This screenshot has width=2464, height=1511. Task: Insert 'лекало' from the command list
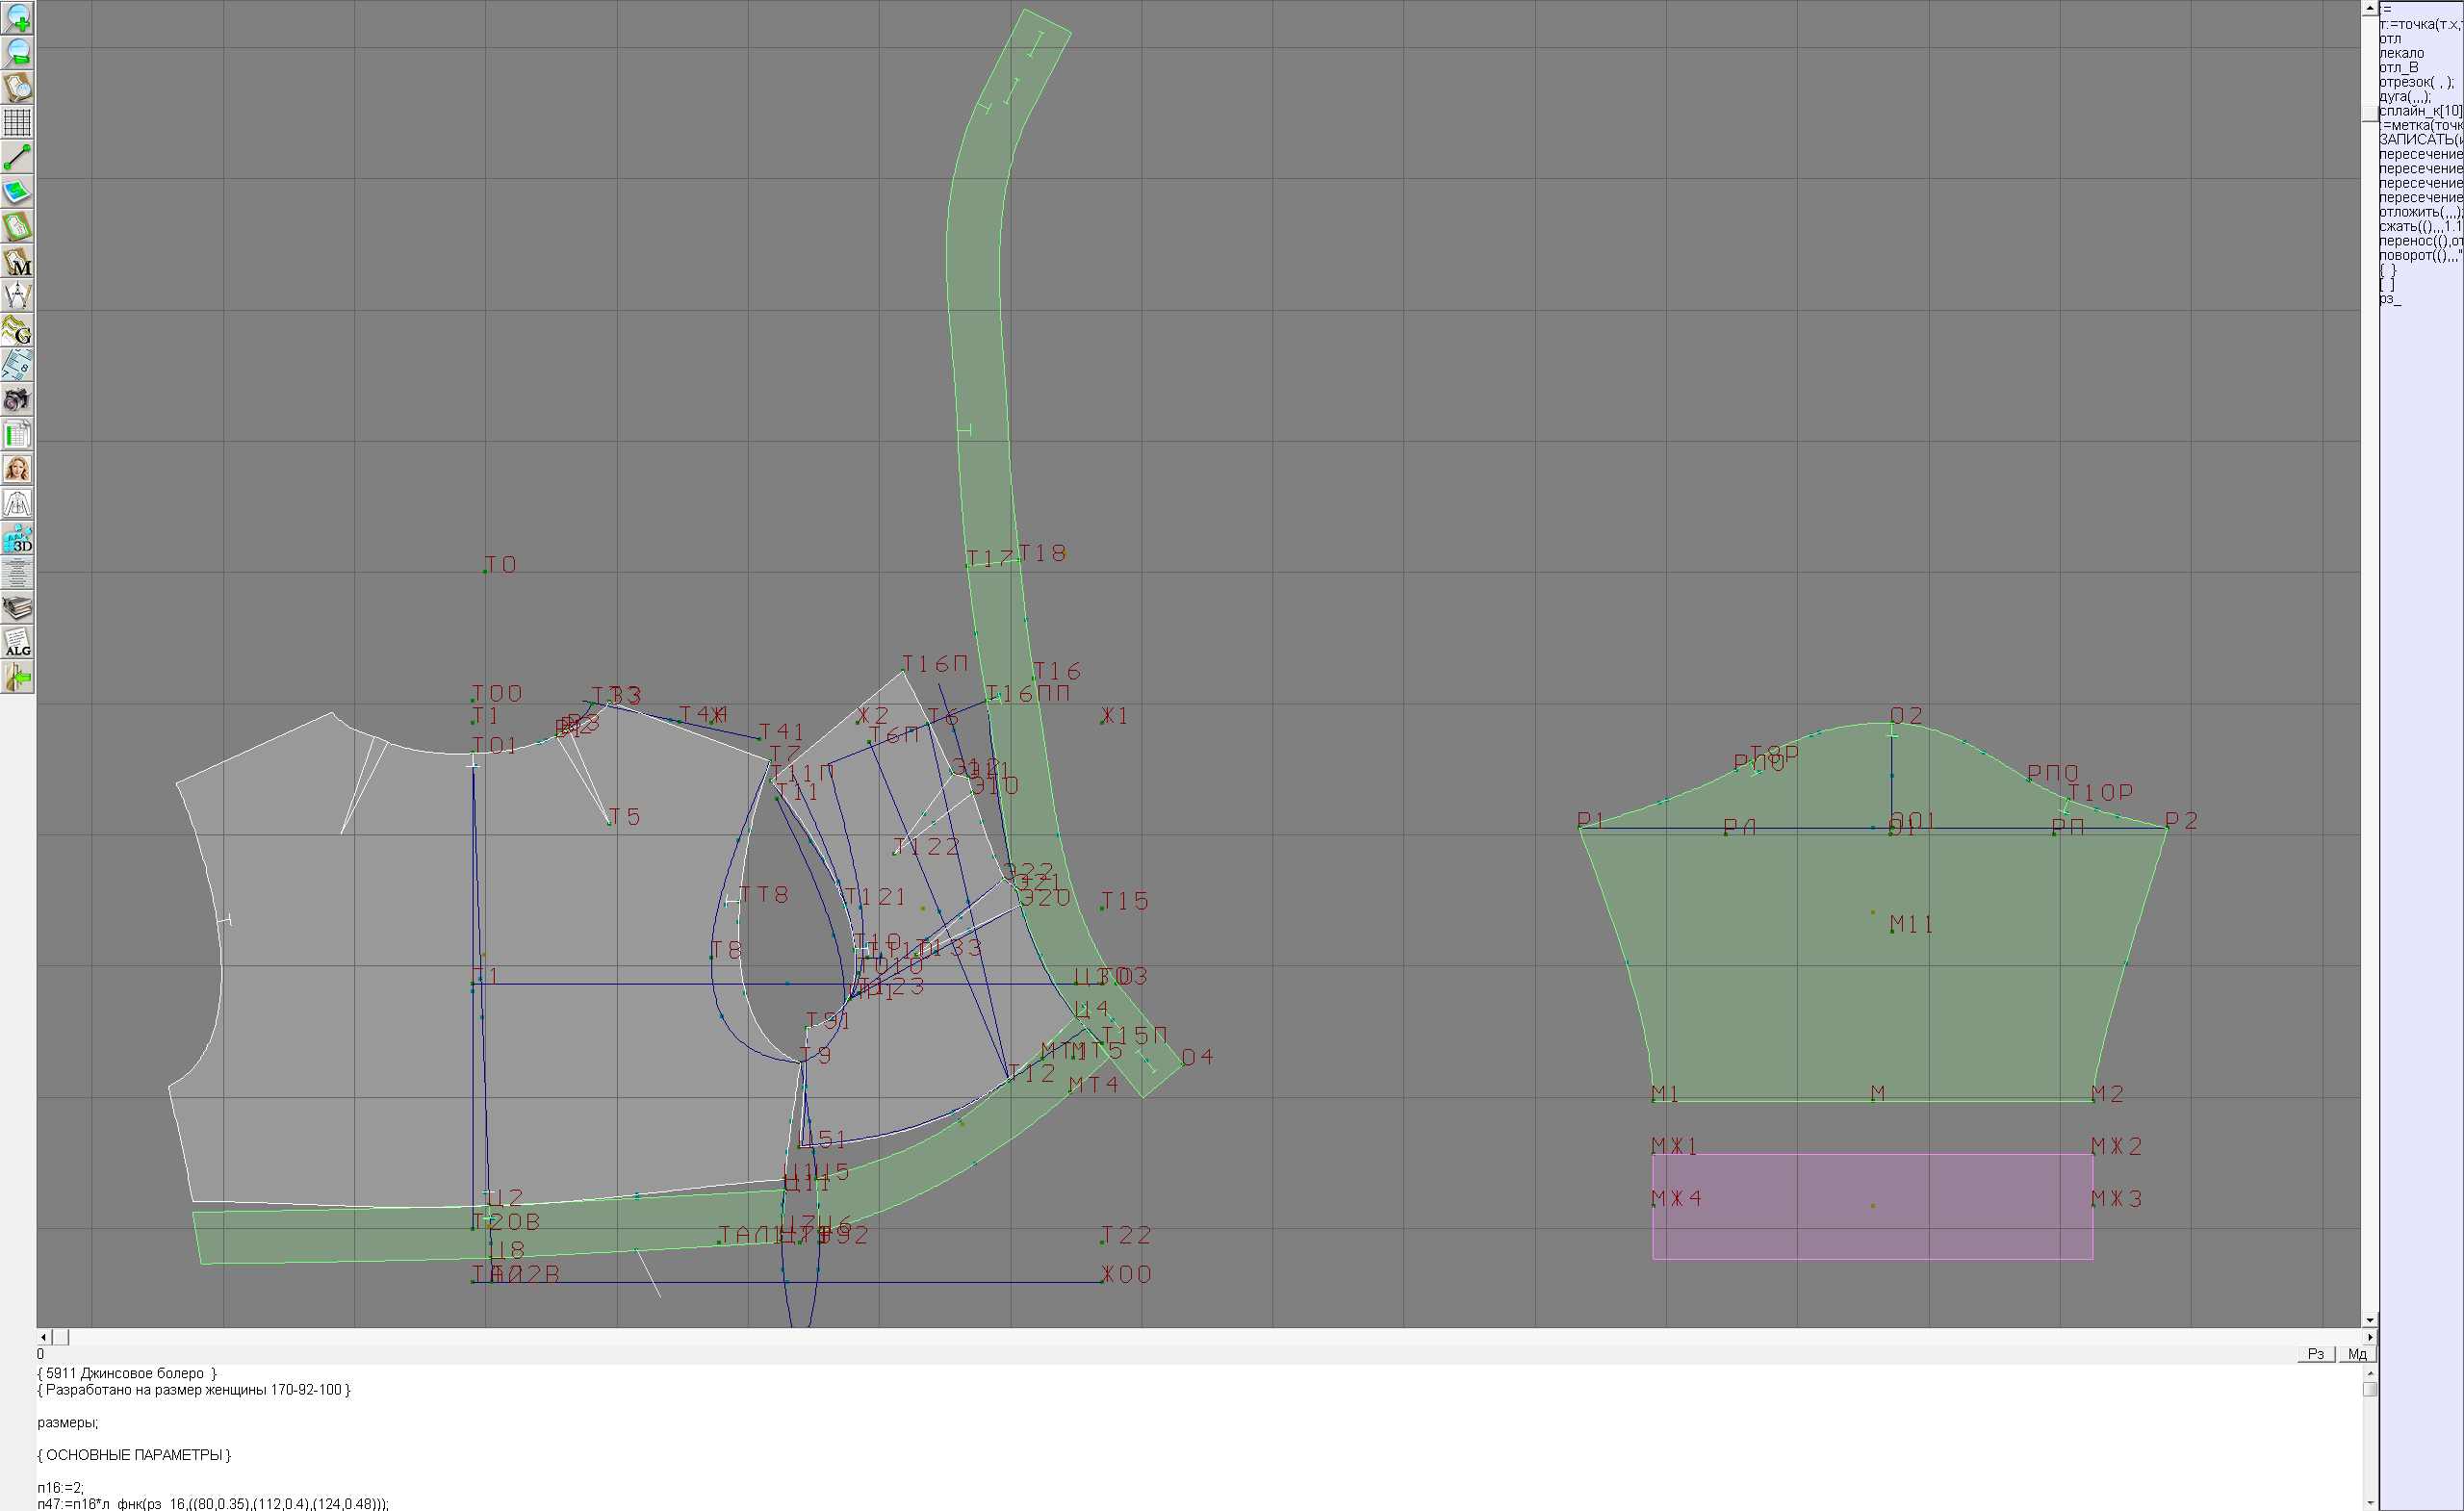click(2401, 53)
